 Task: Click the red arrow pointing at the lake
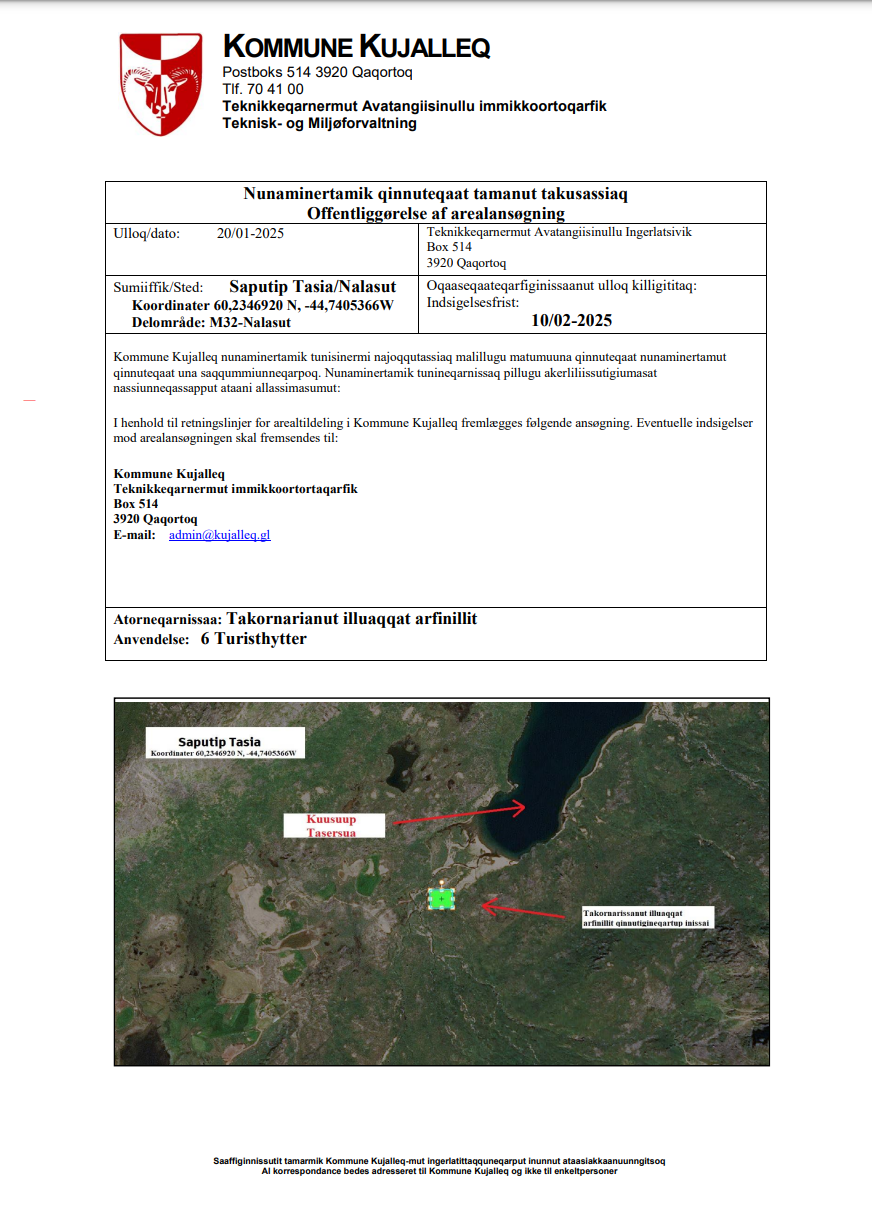tap(460, 813)
